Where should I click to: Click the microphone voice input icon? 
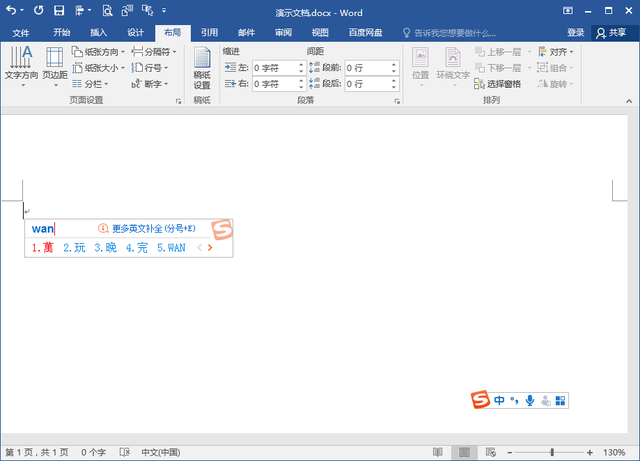tap(529, 400)
